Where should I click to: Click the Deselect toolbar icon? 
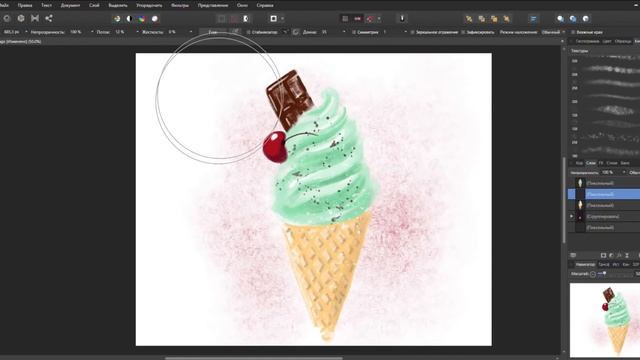234,19
